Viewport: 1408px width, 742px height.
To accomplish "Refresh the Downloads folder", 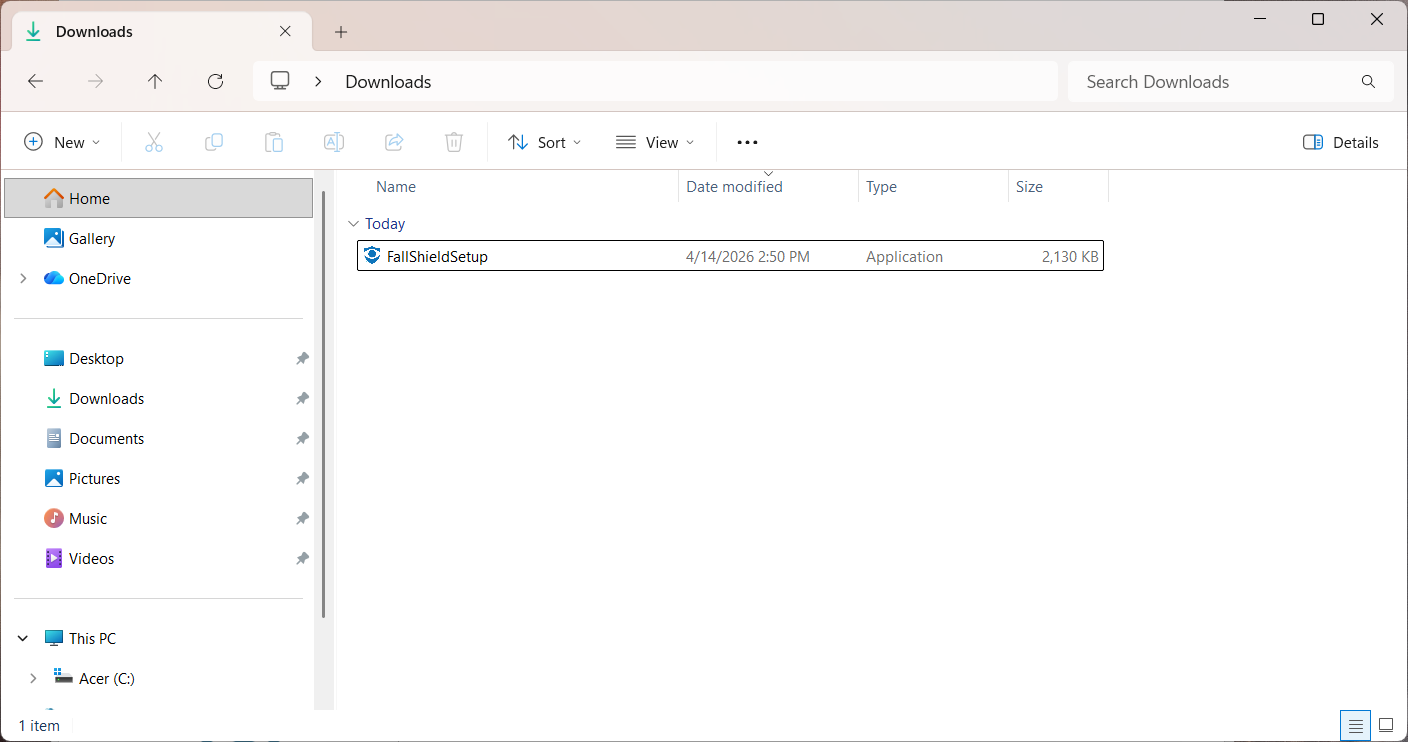I will [x=215, y=82].
